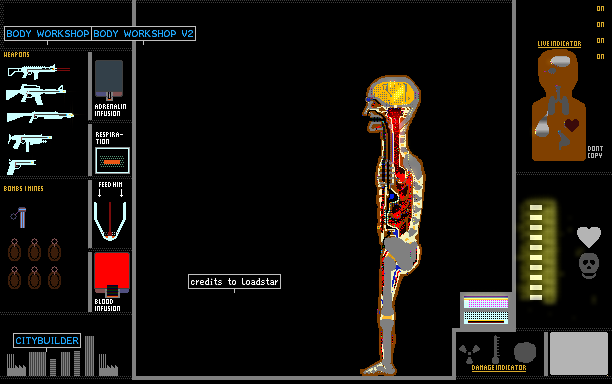This screenshot has height=384, width=612.
Task: Click the Feed Him funnel
Action: click(x=110, y=220)
